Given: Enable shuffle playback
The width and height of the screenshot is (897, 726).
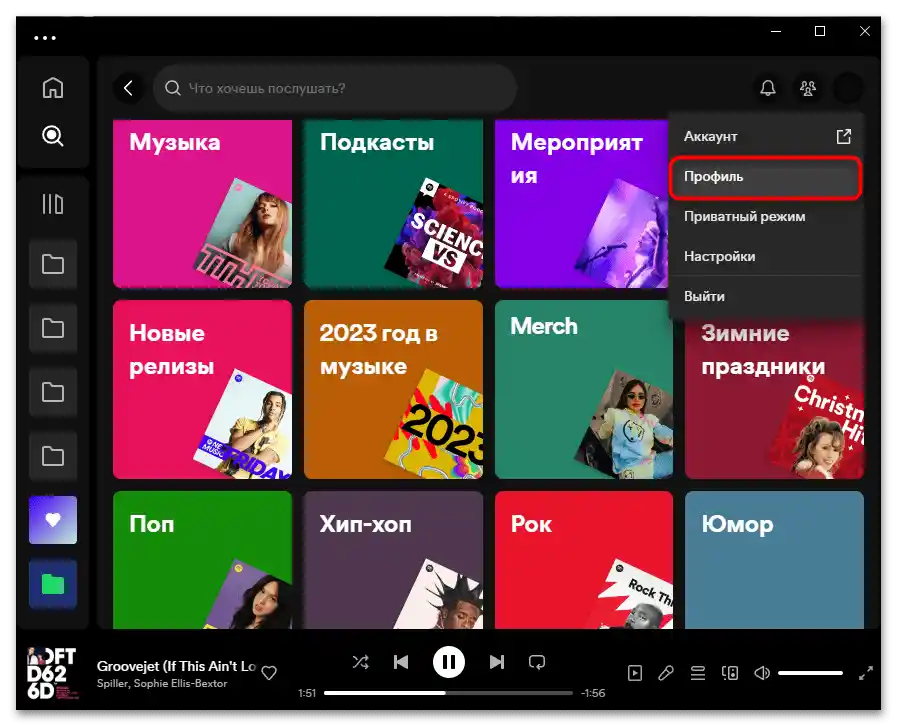Looking at the screenshot, I should click(360, 661).
